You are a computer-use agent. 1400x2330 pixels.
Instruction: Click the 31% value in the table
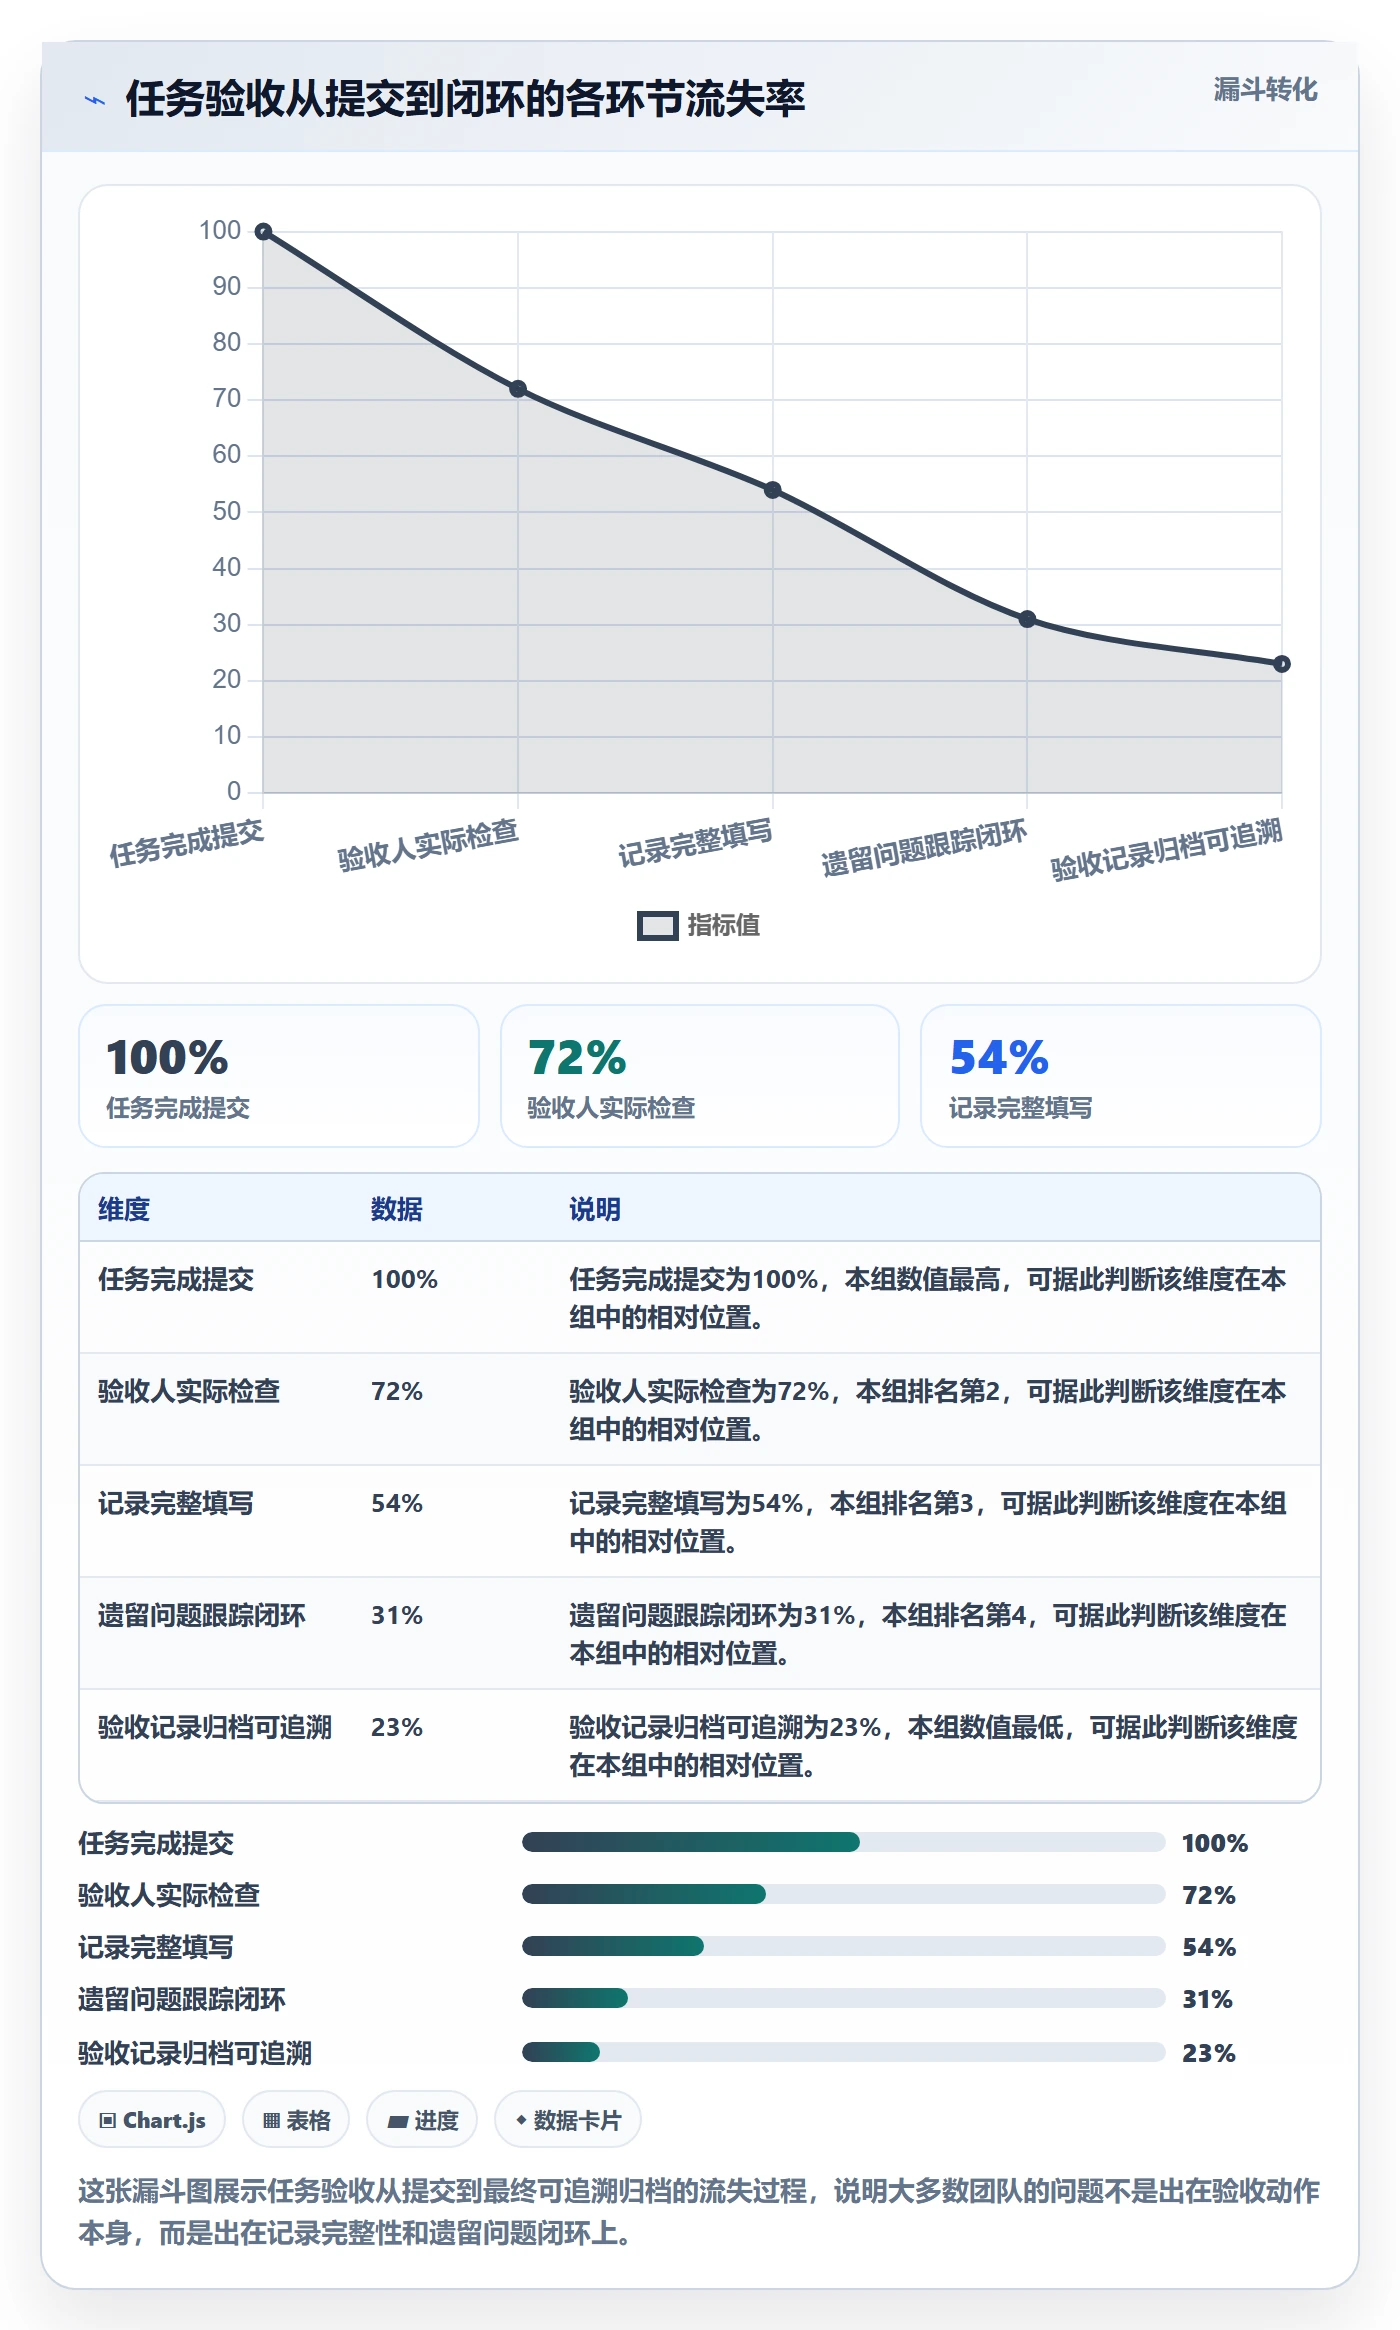pos(397,1615)
